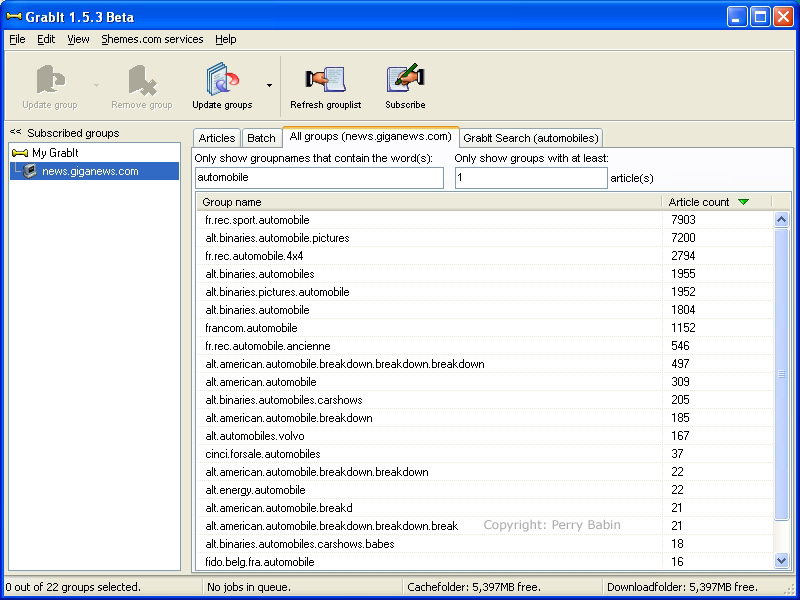Image resolution: width=800 pixels, height=600 pixels.
Task: Open the Edit menu
Action: (46, 39)
